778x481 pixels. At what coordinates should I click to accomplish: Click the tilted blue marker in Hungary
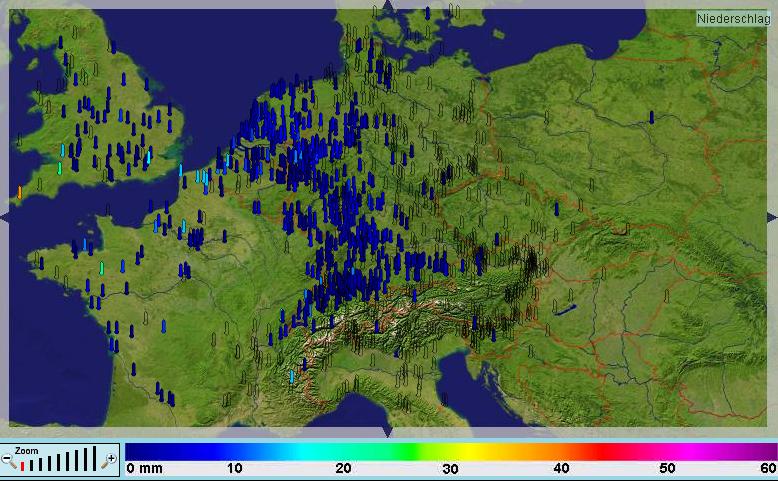click(566, 309)
